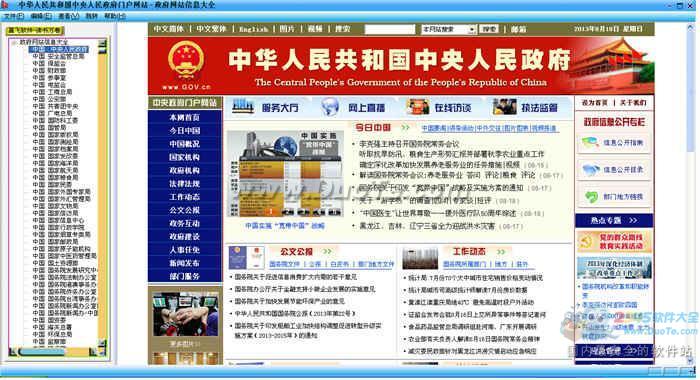Open the English version link
The image size is (700, 380).
(254, 29)
